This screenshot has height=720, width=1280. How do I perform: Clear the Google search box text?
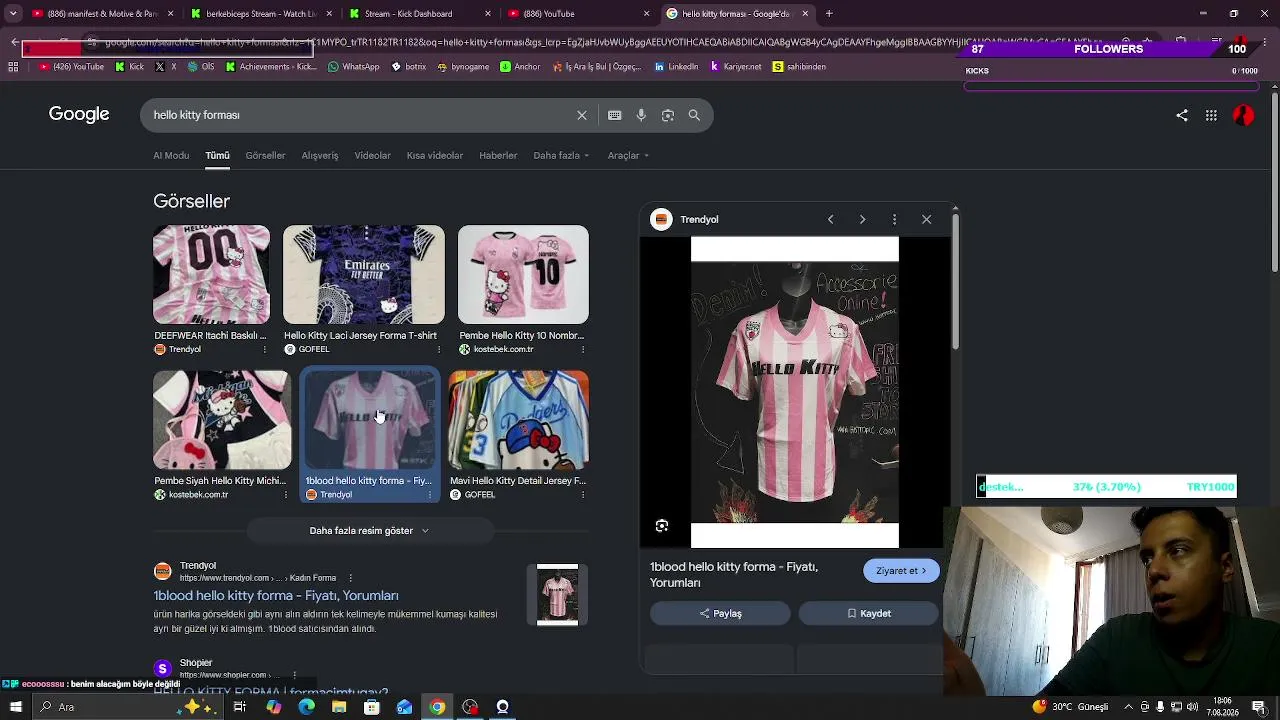click(582, 115)
